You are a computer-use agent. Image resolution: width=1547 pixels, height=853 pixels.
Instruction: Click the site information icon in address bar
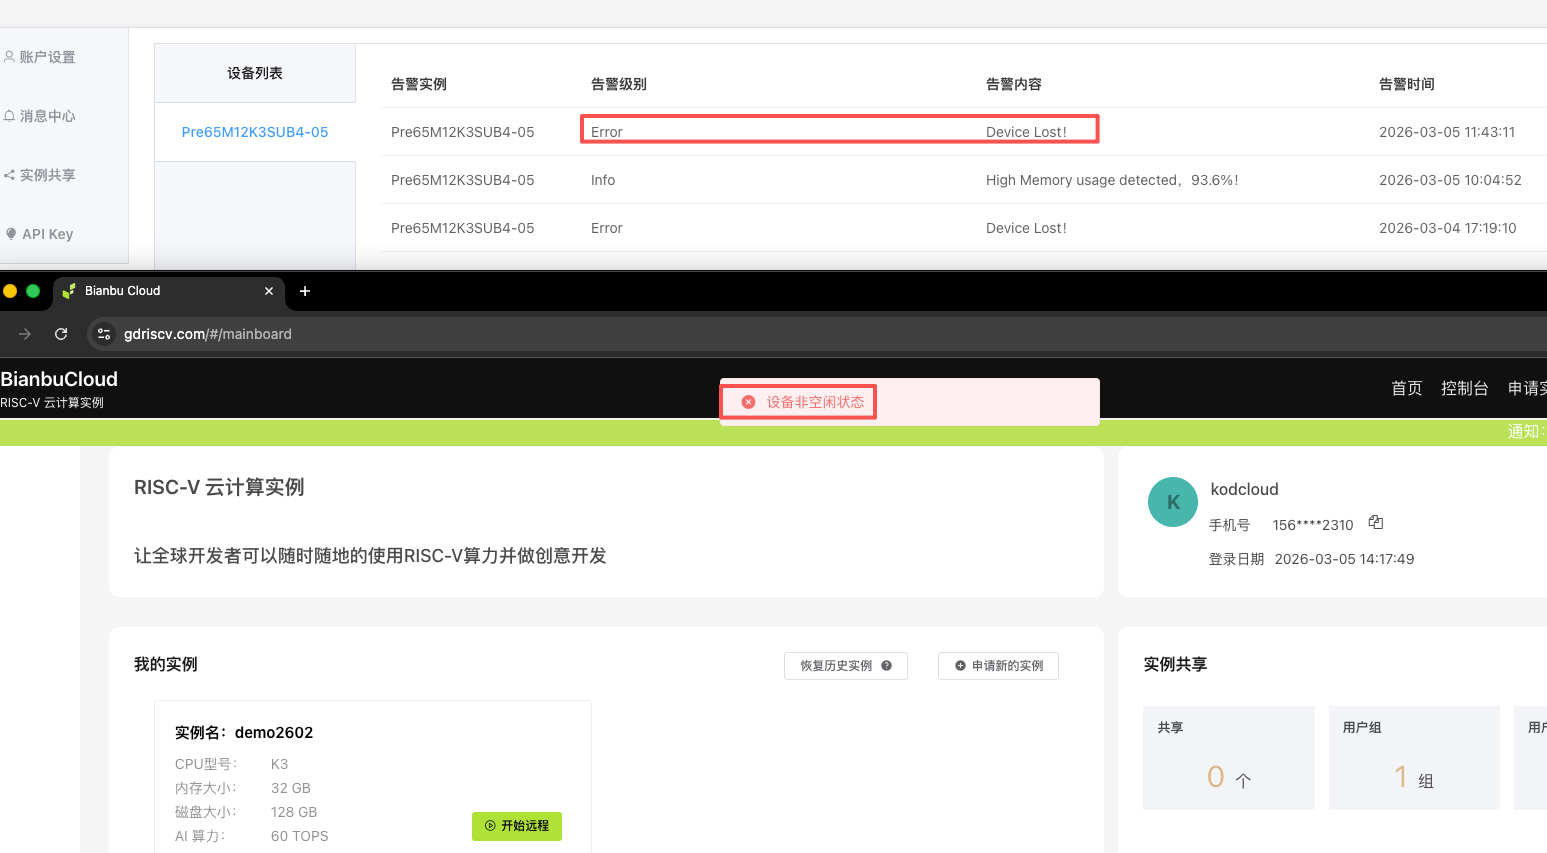click(x=104, y=334)
